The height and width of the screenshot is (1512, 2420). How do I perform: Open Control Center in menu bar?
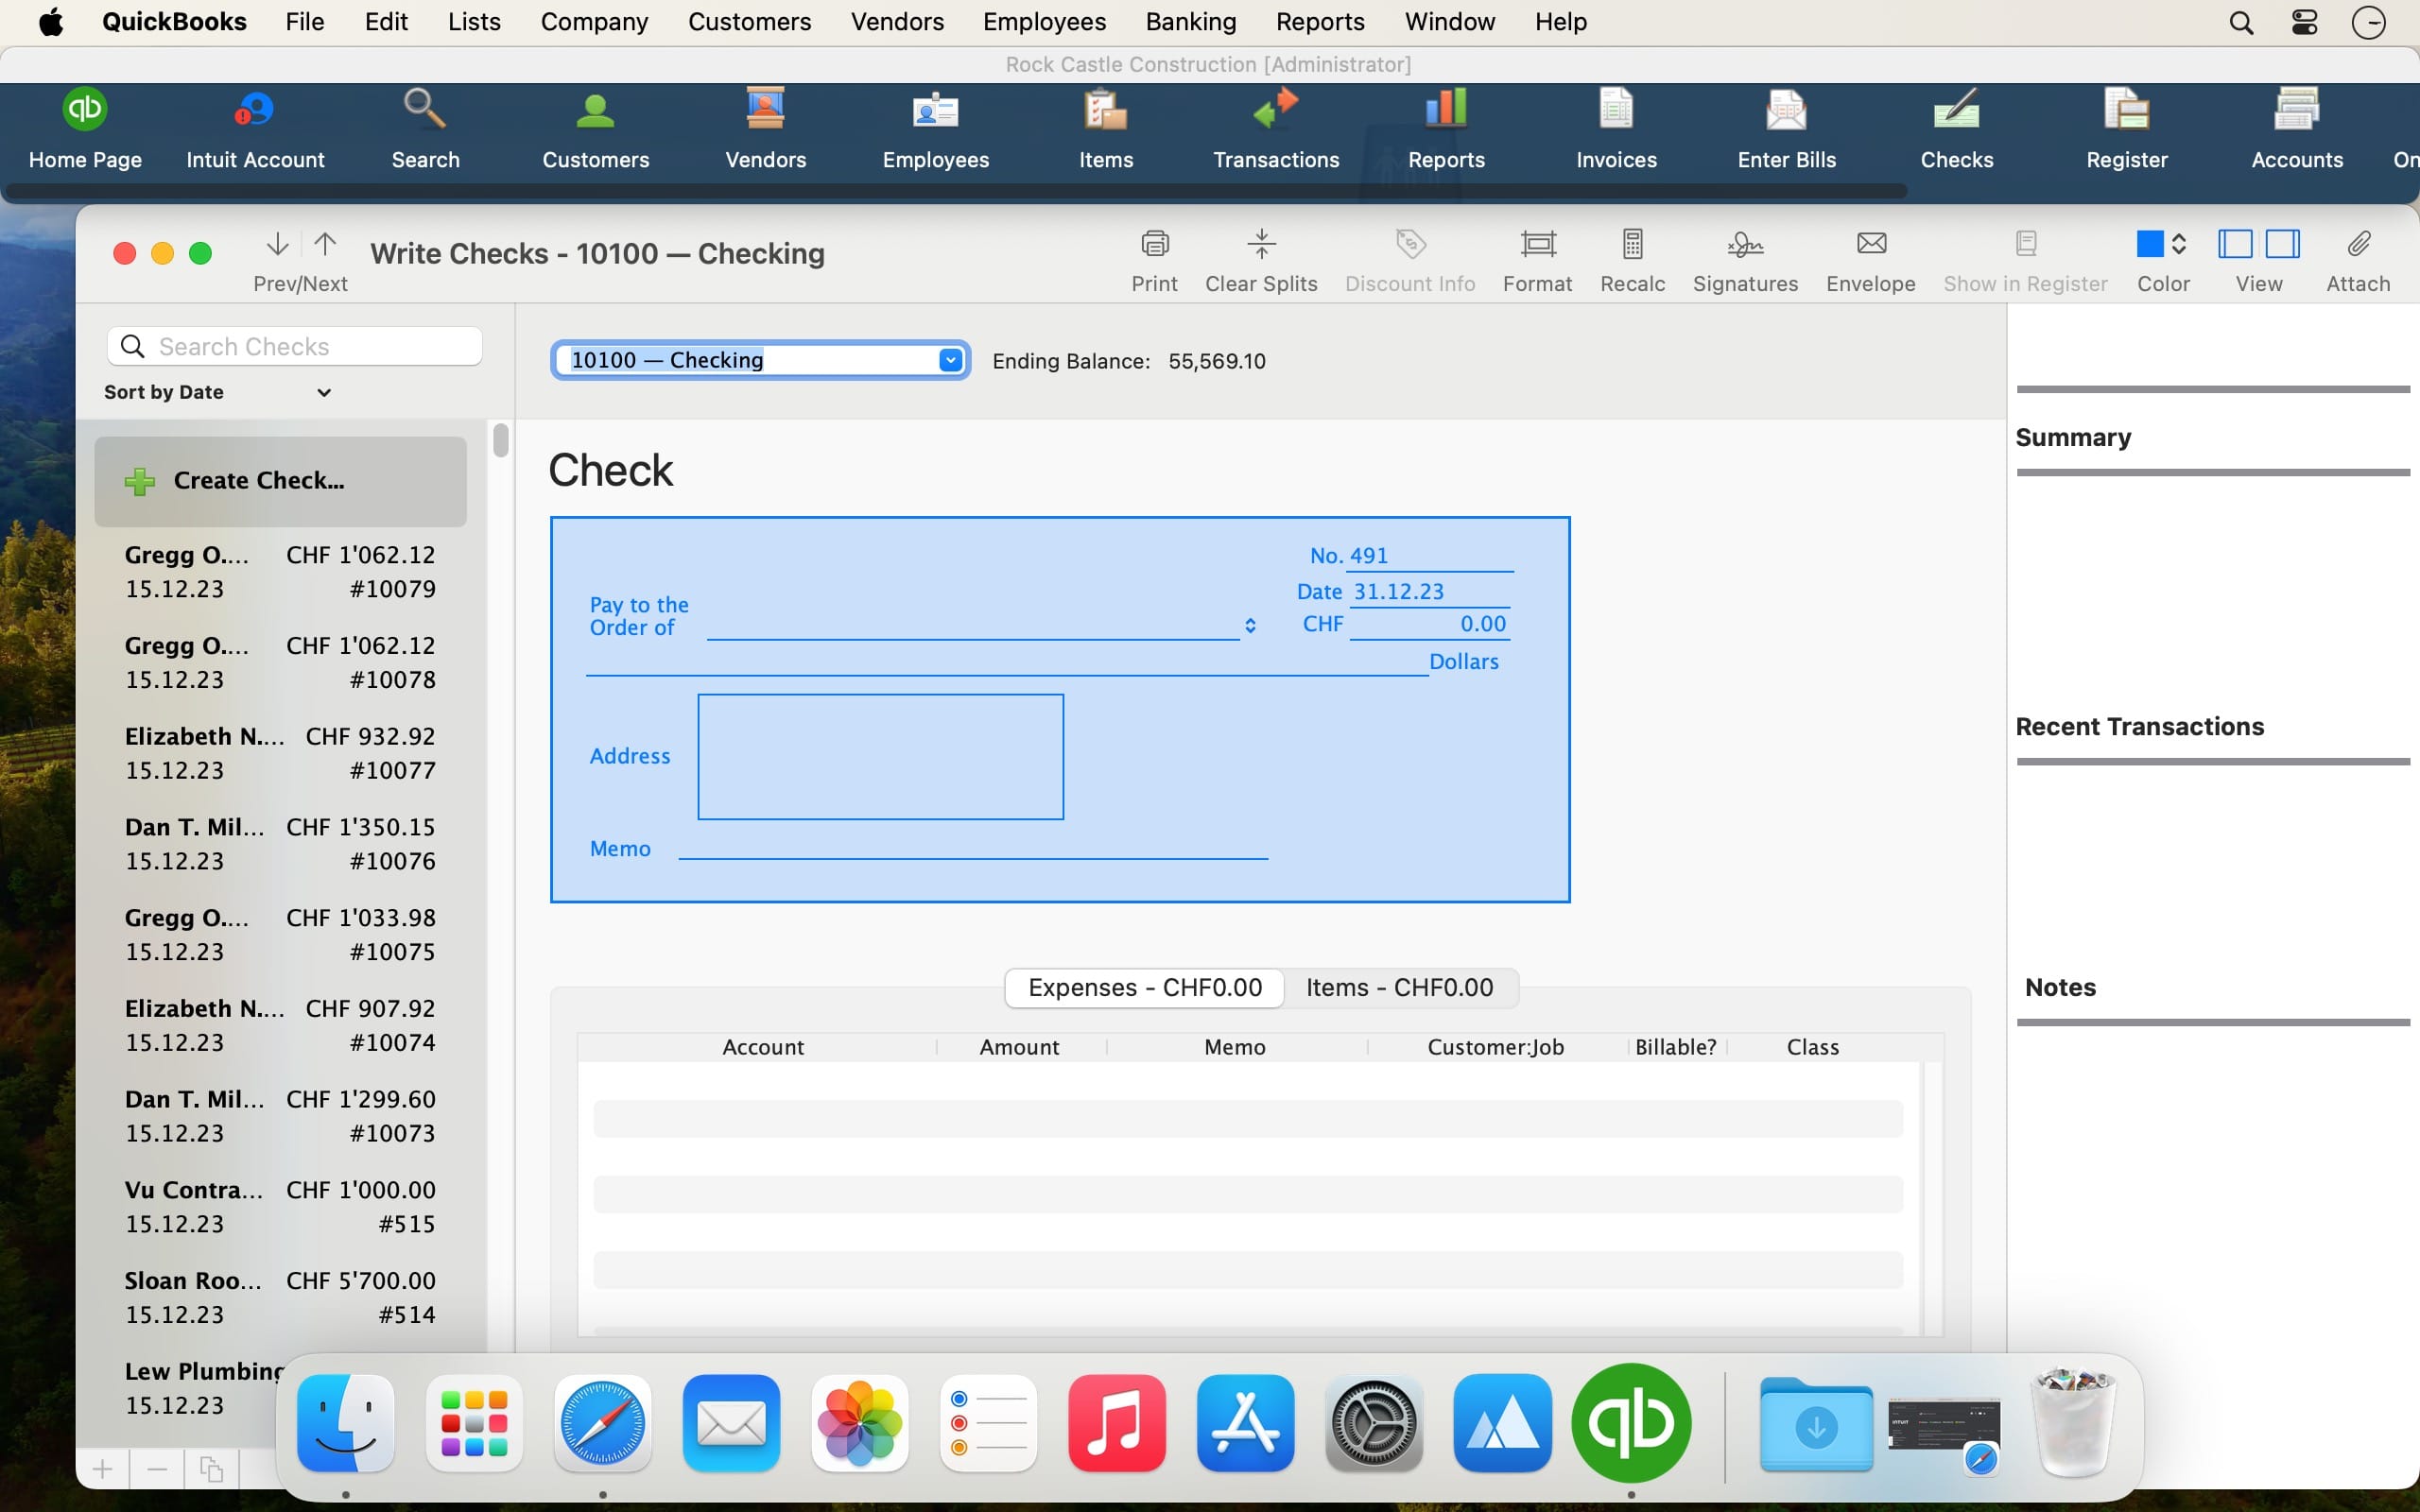click(x=2304, y=22)
